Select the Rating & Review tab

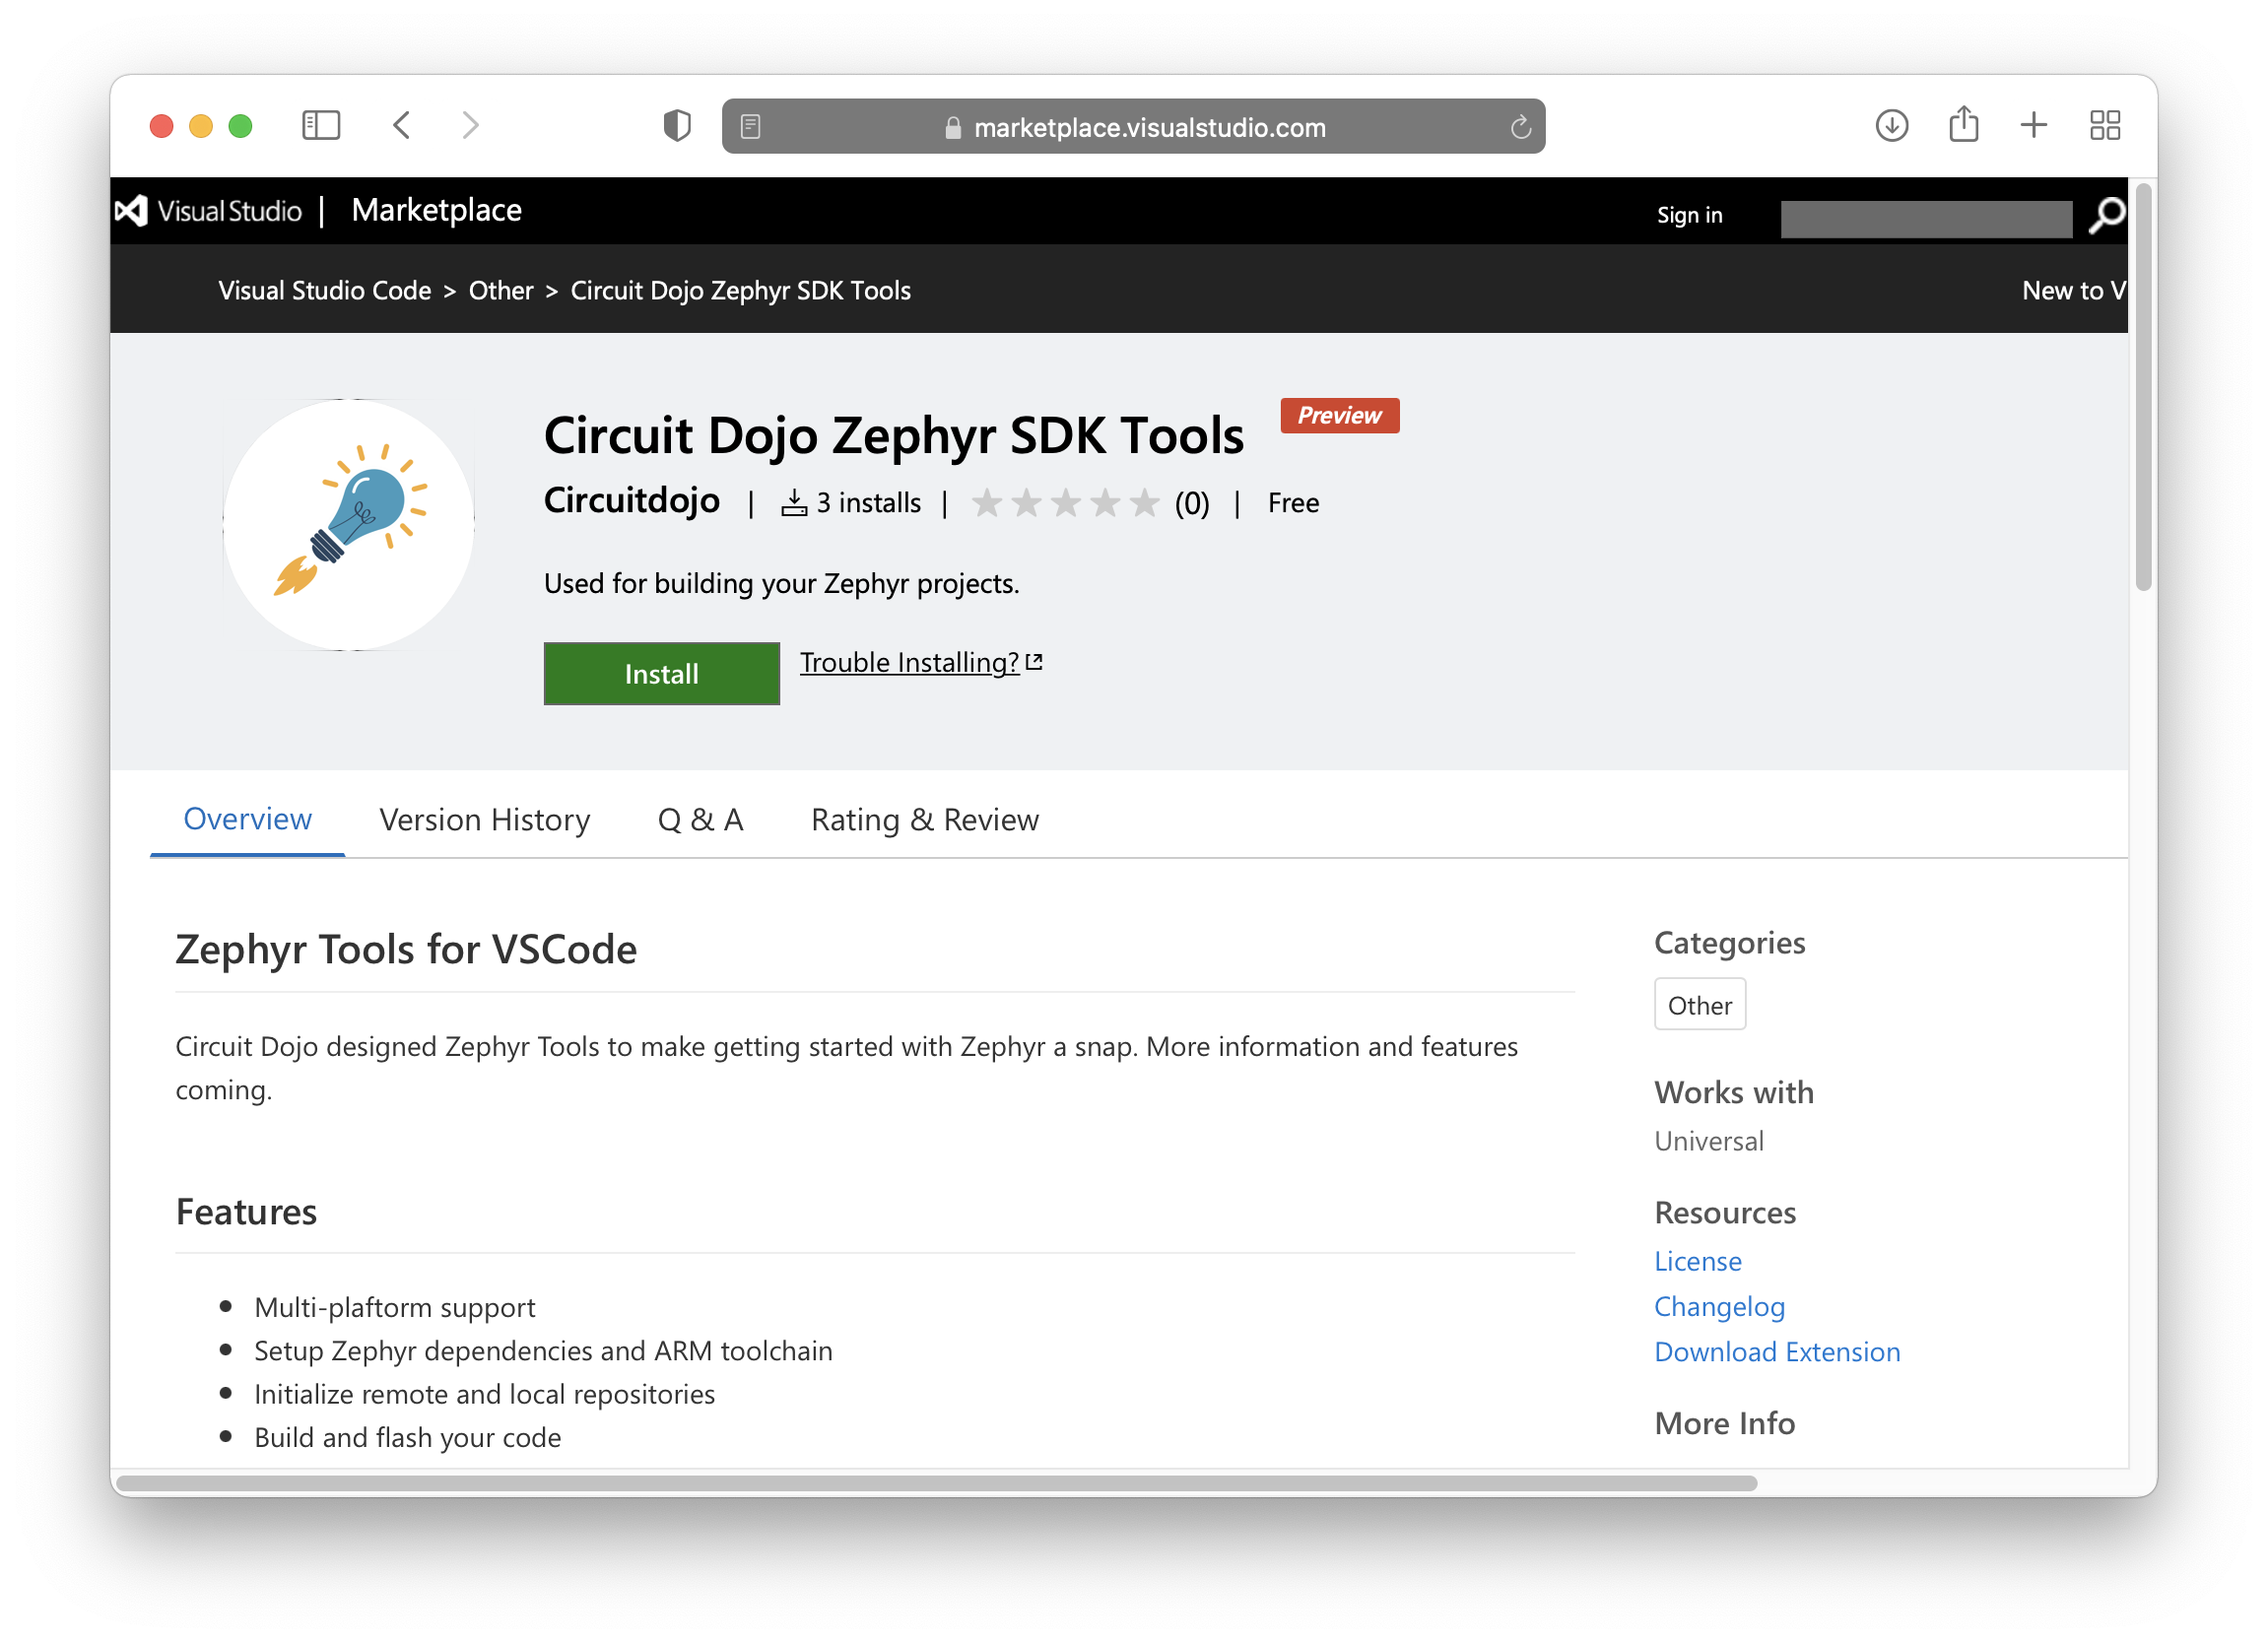tap(924, 820)
